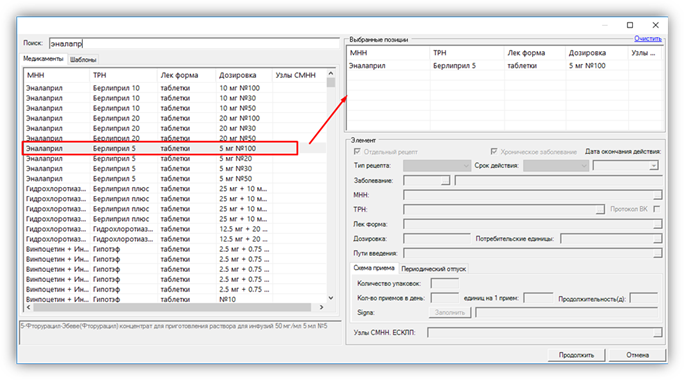Click the Дозировка column header in medication list

(x=244, y=75)
